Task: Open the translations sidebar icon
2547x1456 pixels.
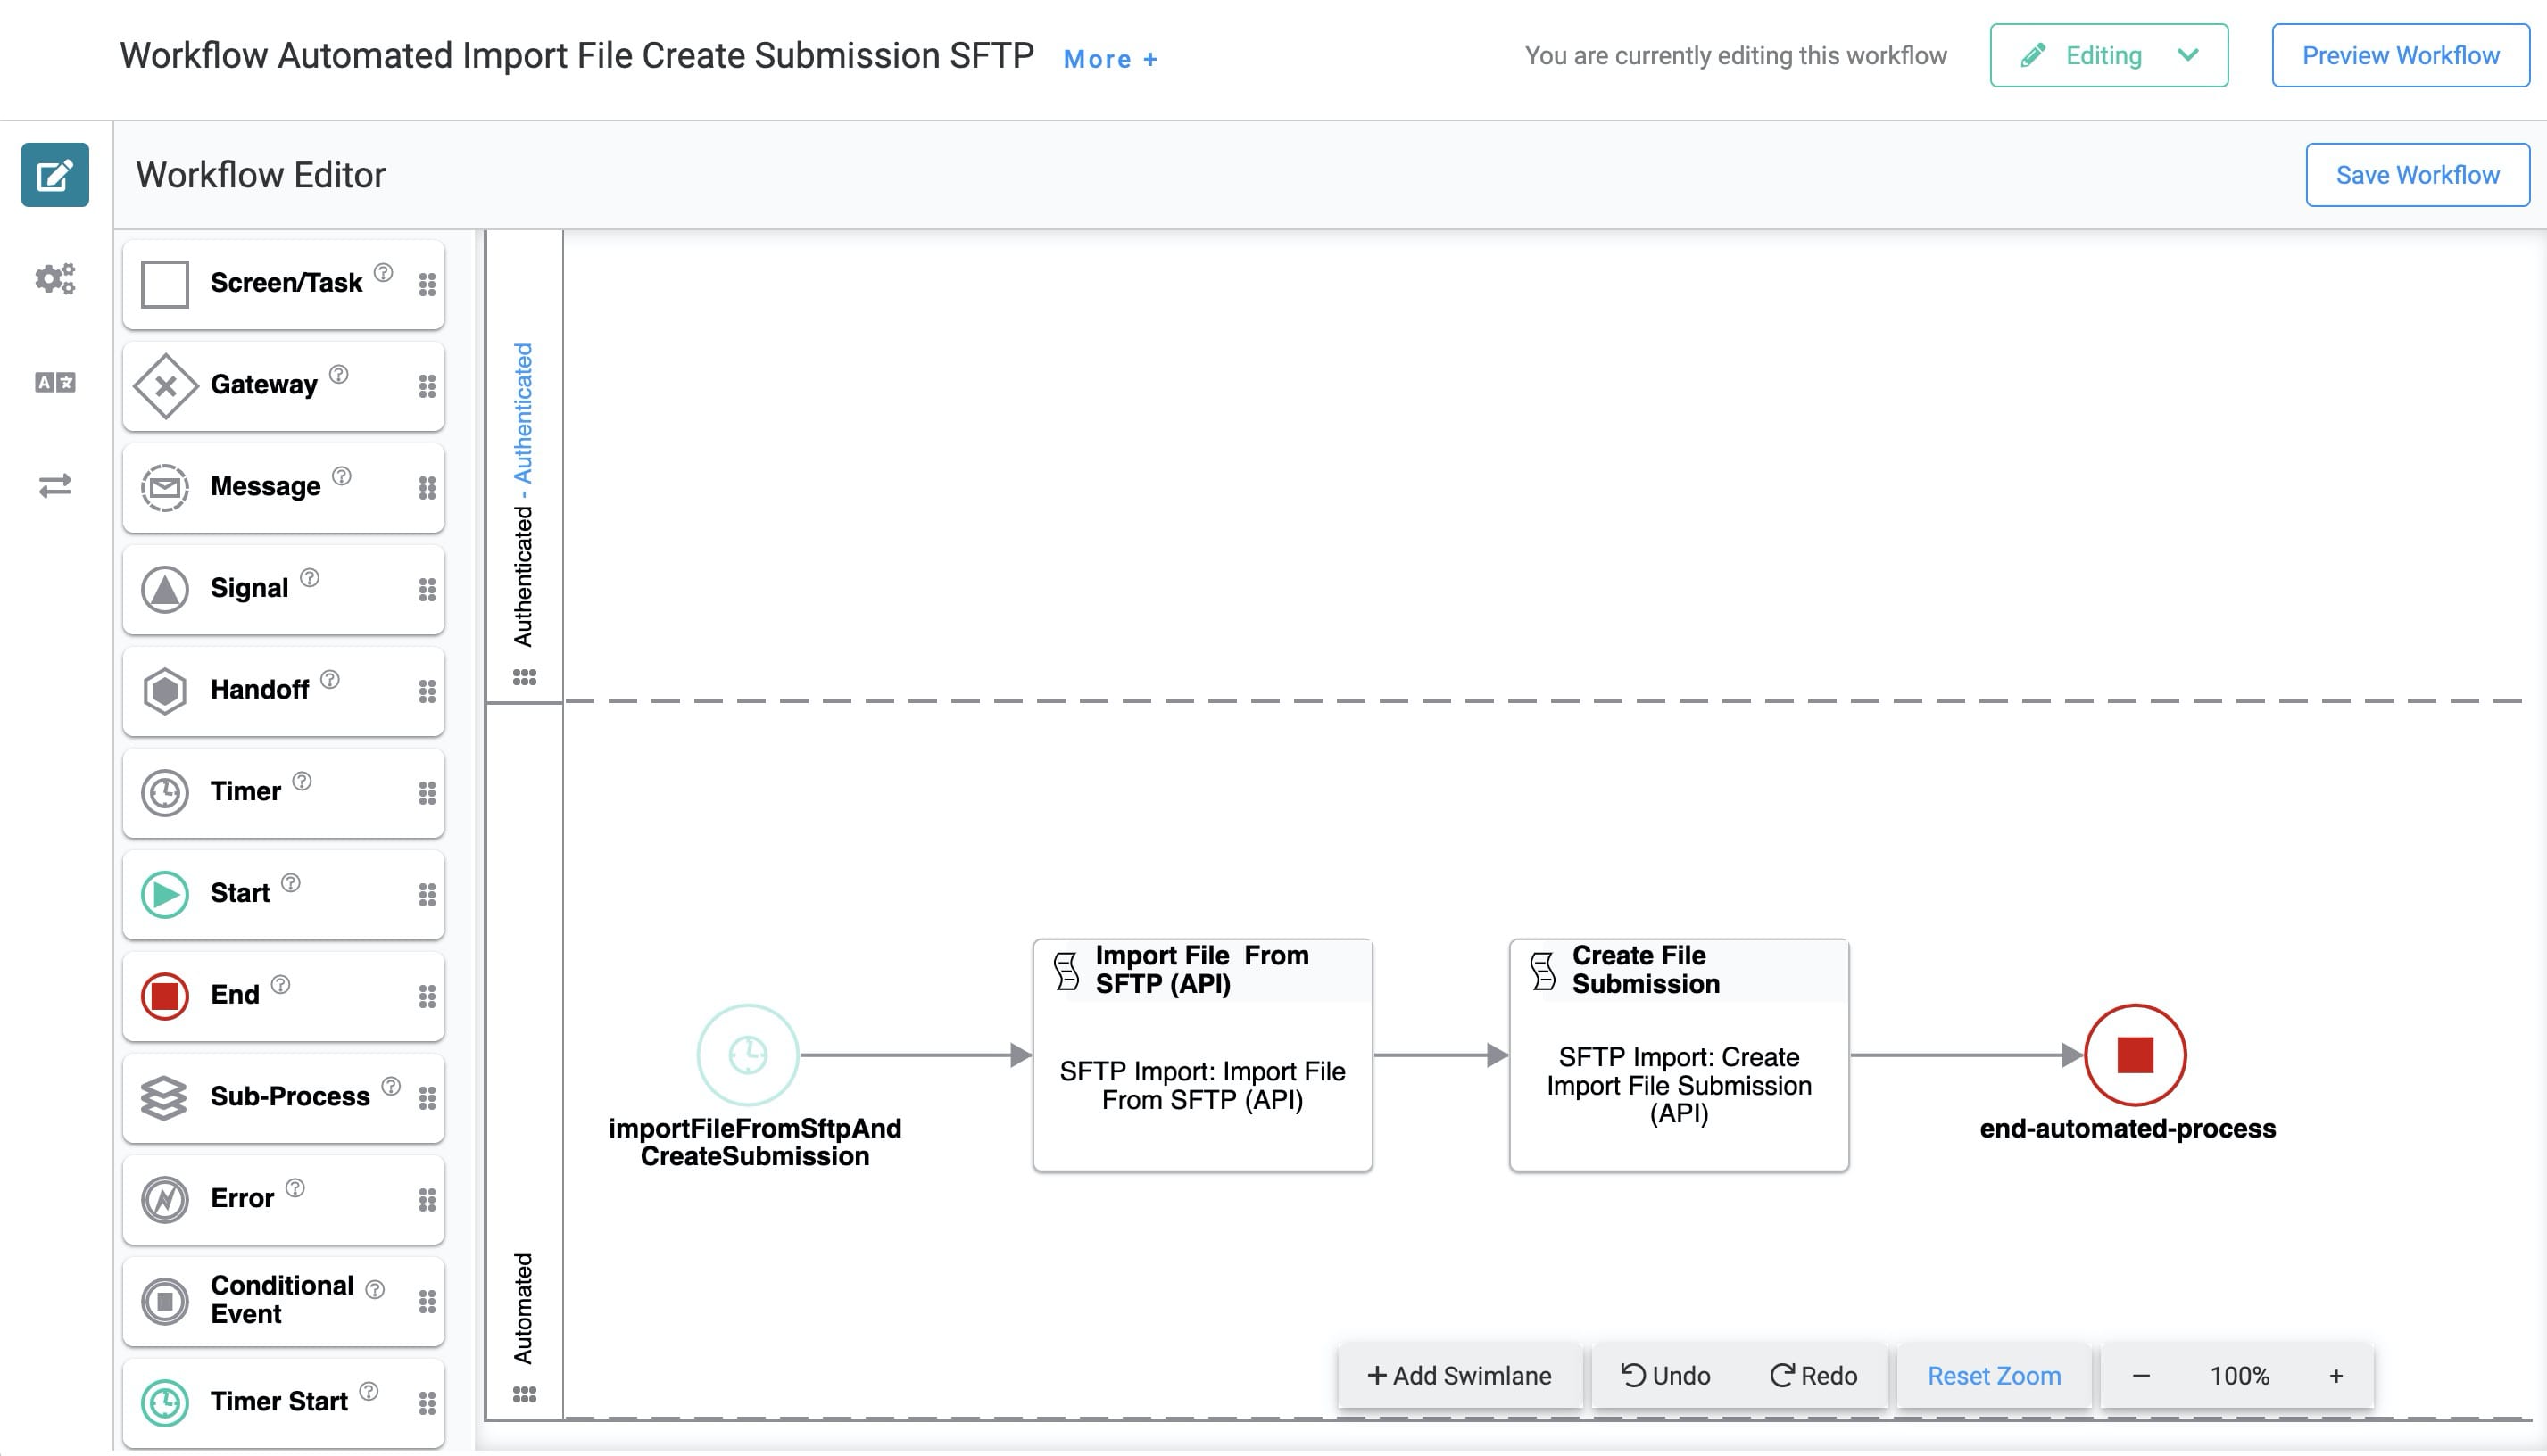Action: pos(55,382)
